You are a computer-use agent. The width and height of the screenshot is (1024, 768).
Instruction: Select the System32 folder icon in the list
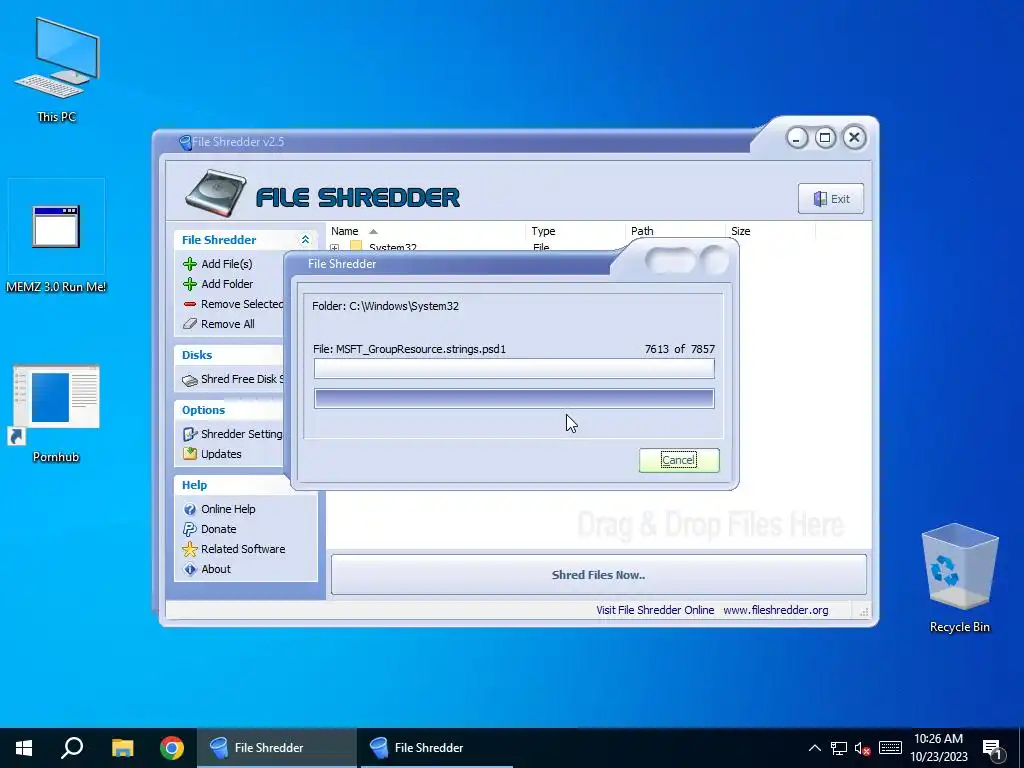coord(356,247)
